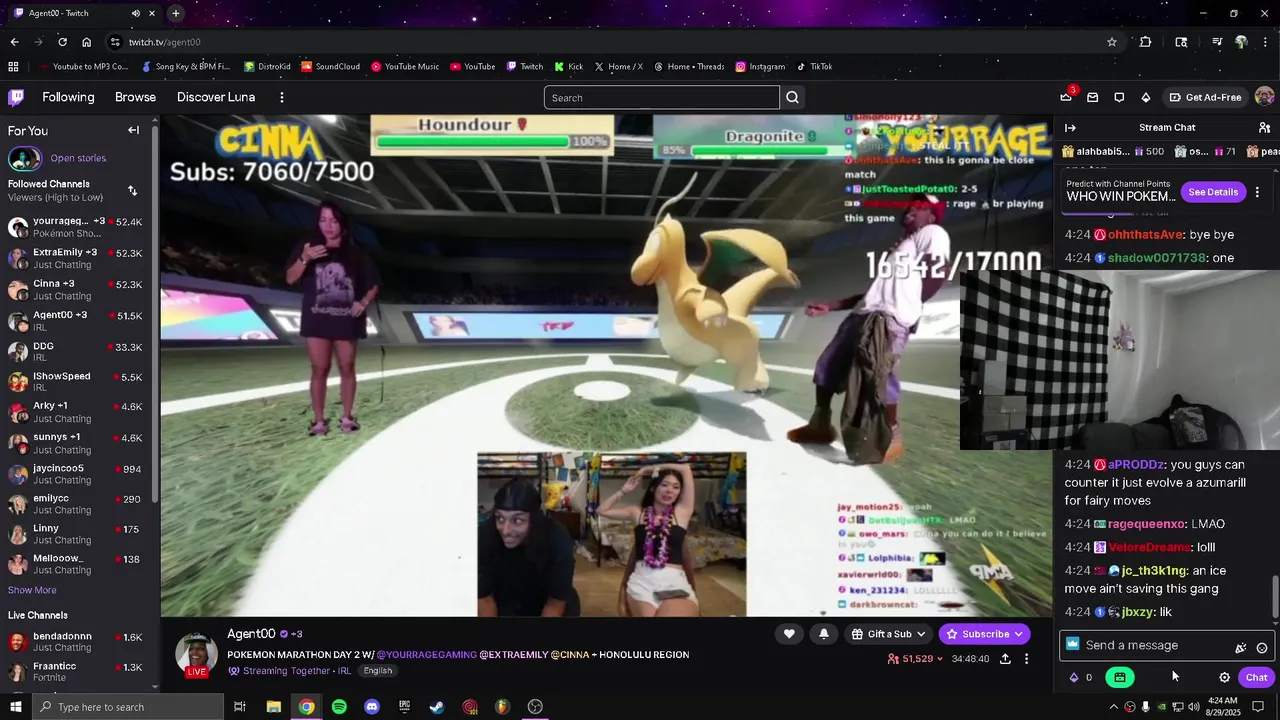Click Agent00 streamer avatar with LIVE badge
The width and height of the screenshot is (1280, 720).
point(197,654)
